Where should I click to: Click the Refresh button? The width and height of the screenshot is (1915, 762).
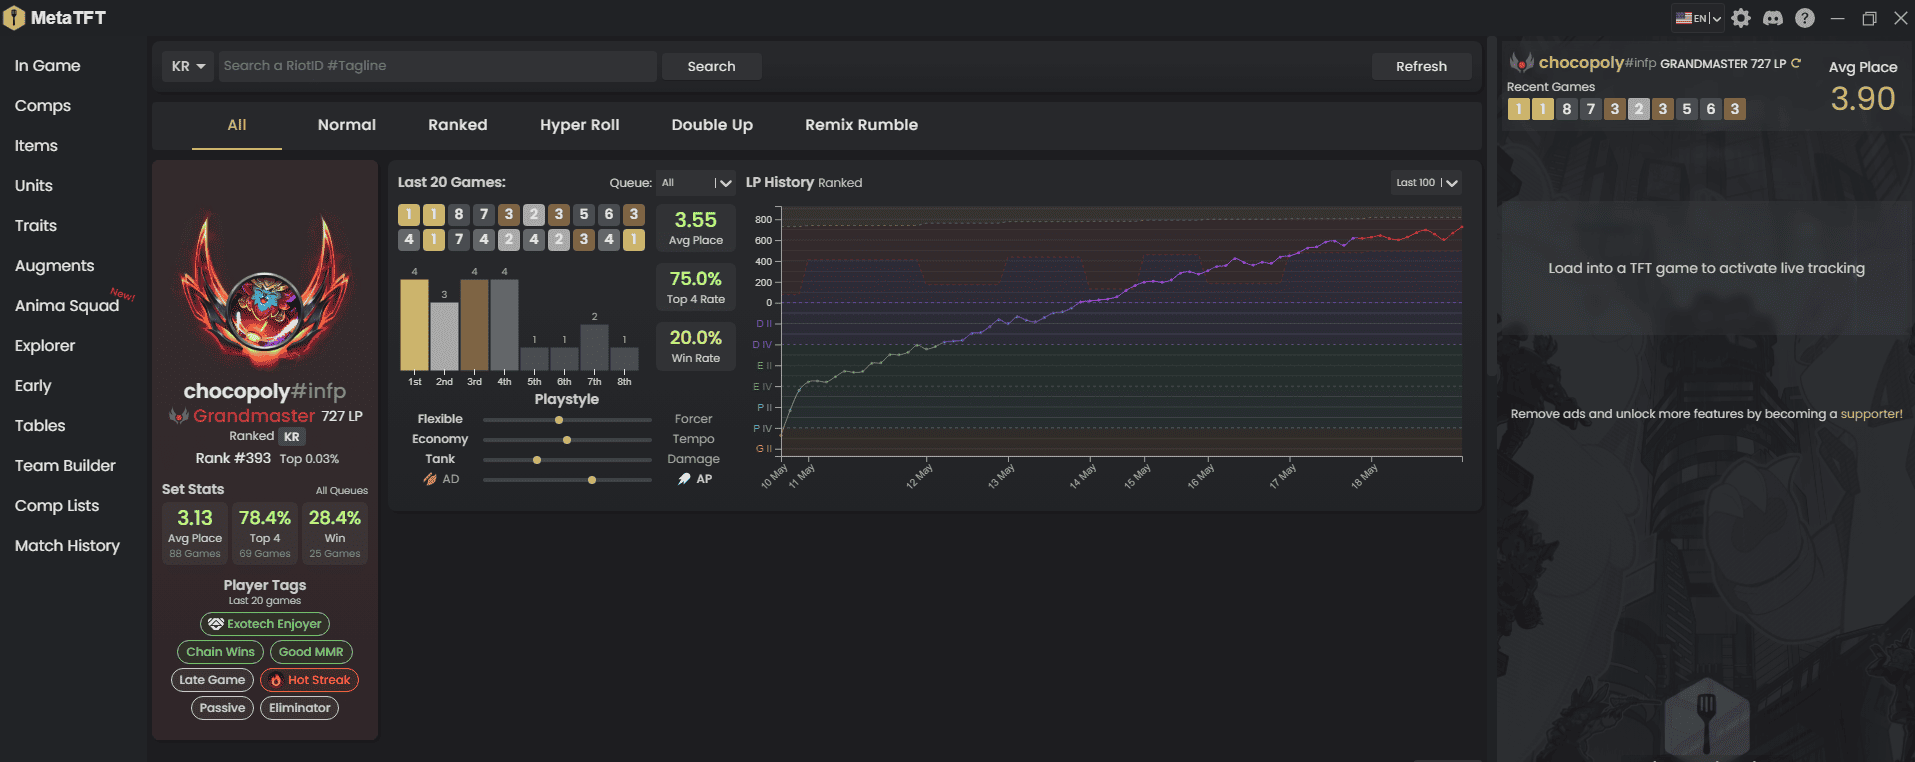pyautogui.click(x=1421, y=66)
